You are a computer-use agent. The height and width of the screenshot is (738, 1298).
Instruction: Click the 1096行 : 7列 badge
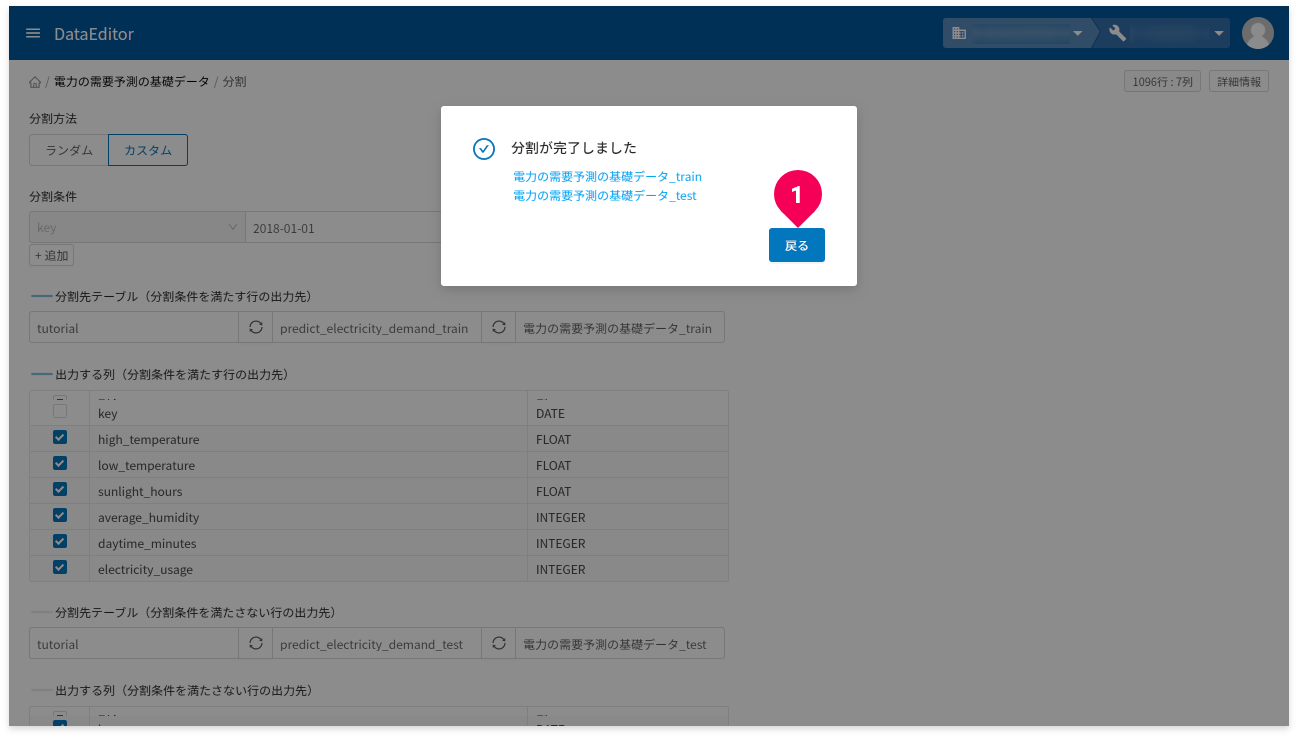pyautogui.click(x=1163, y=82)
